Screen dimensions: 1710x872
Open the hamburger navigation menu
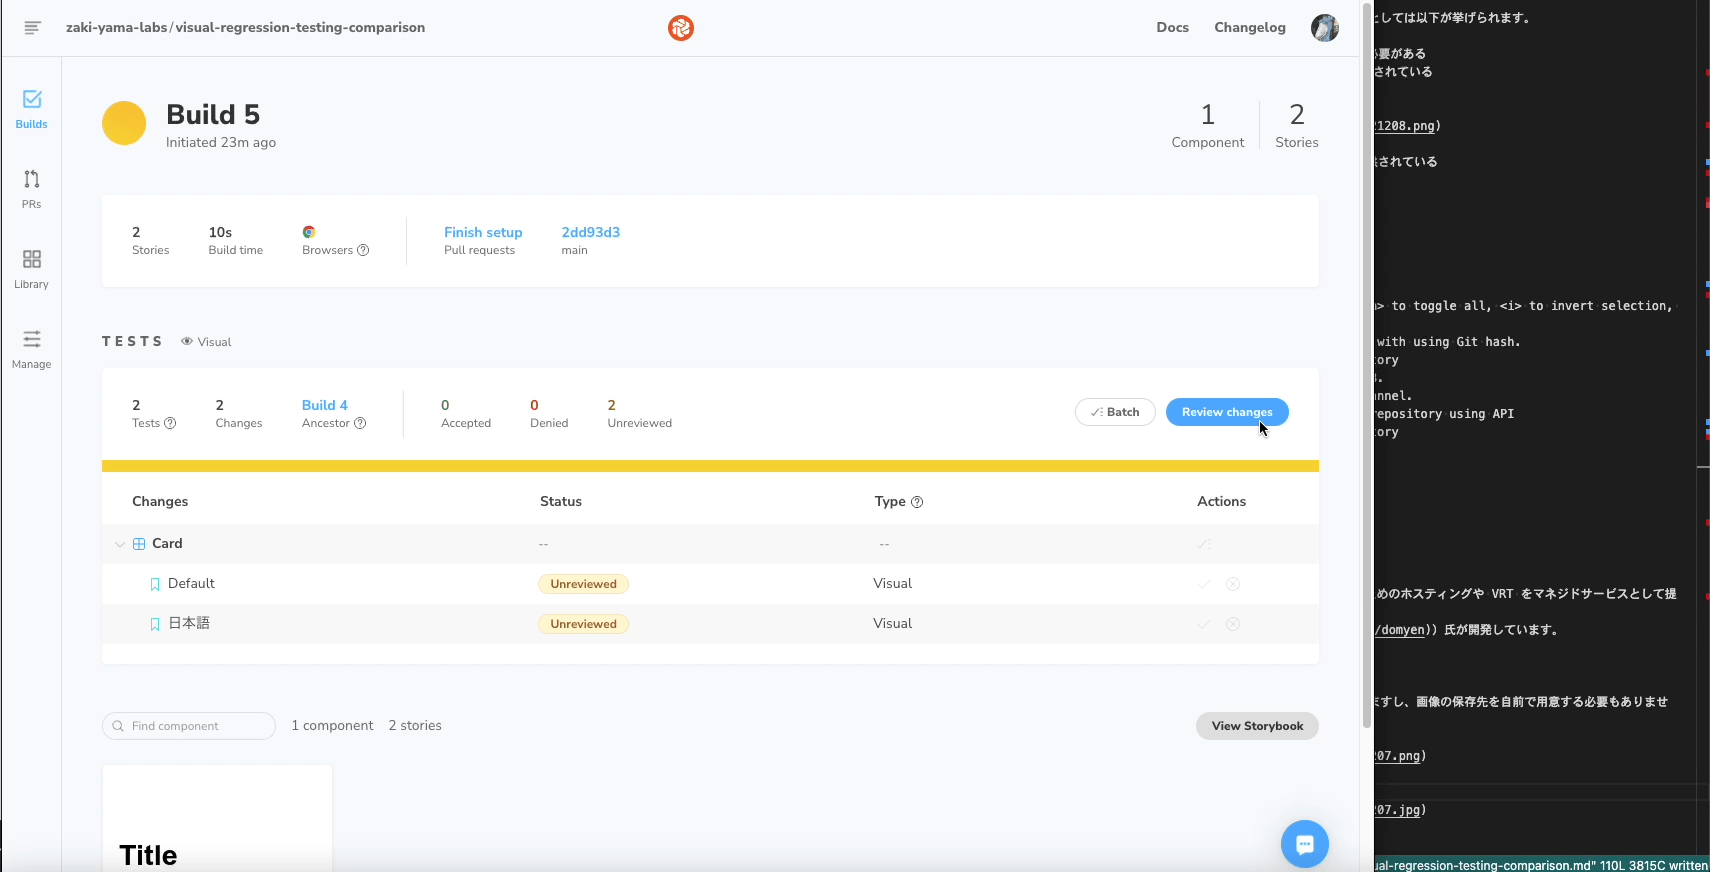(x=32, y=28)
